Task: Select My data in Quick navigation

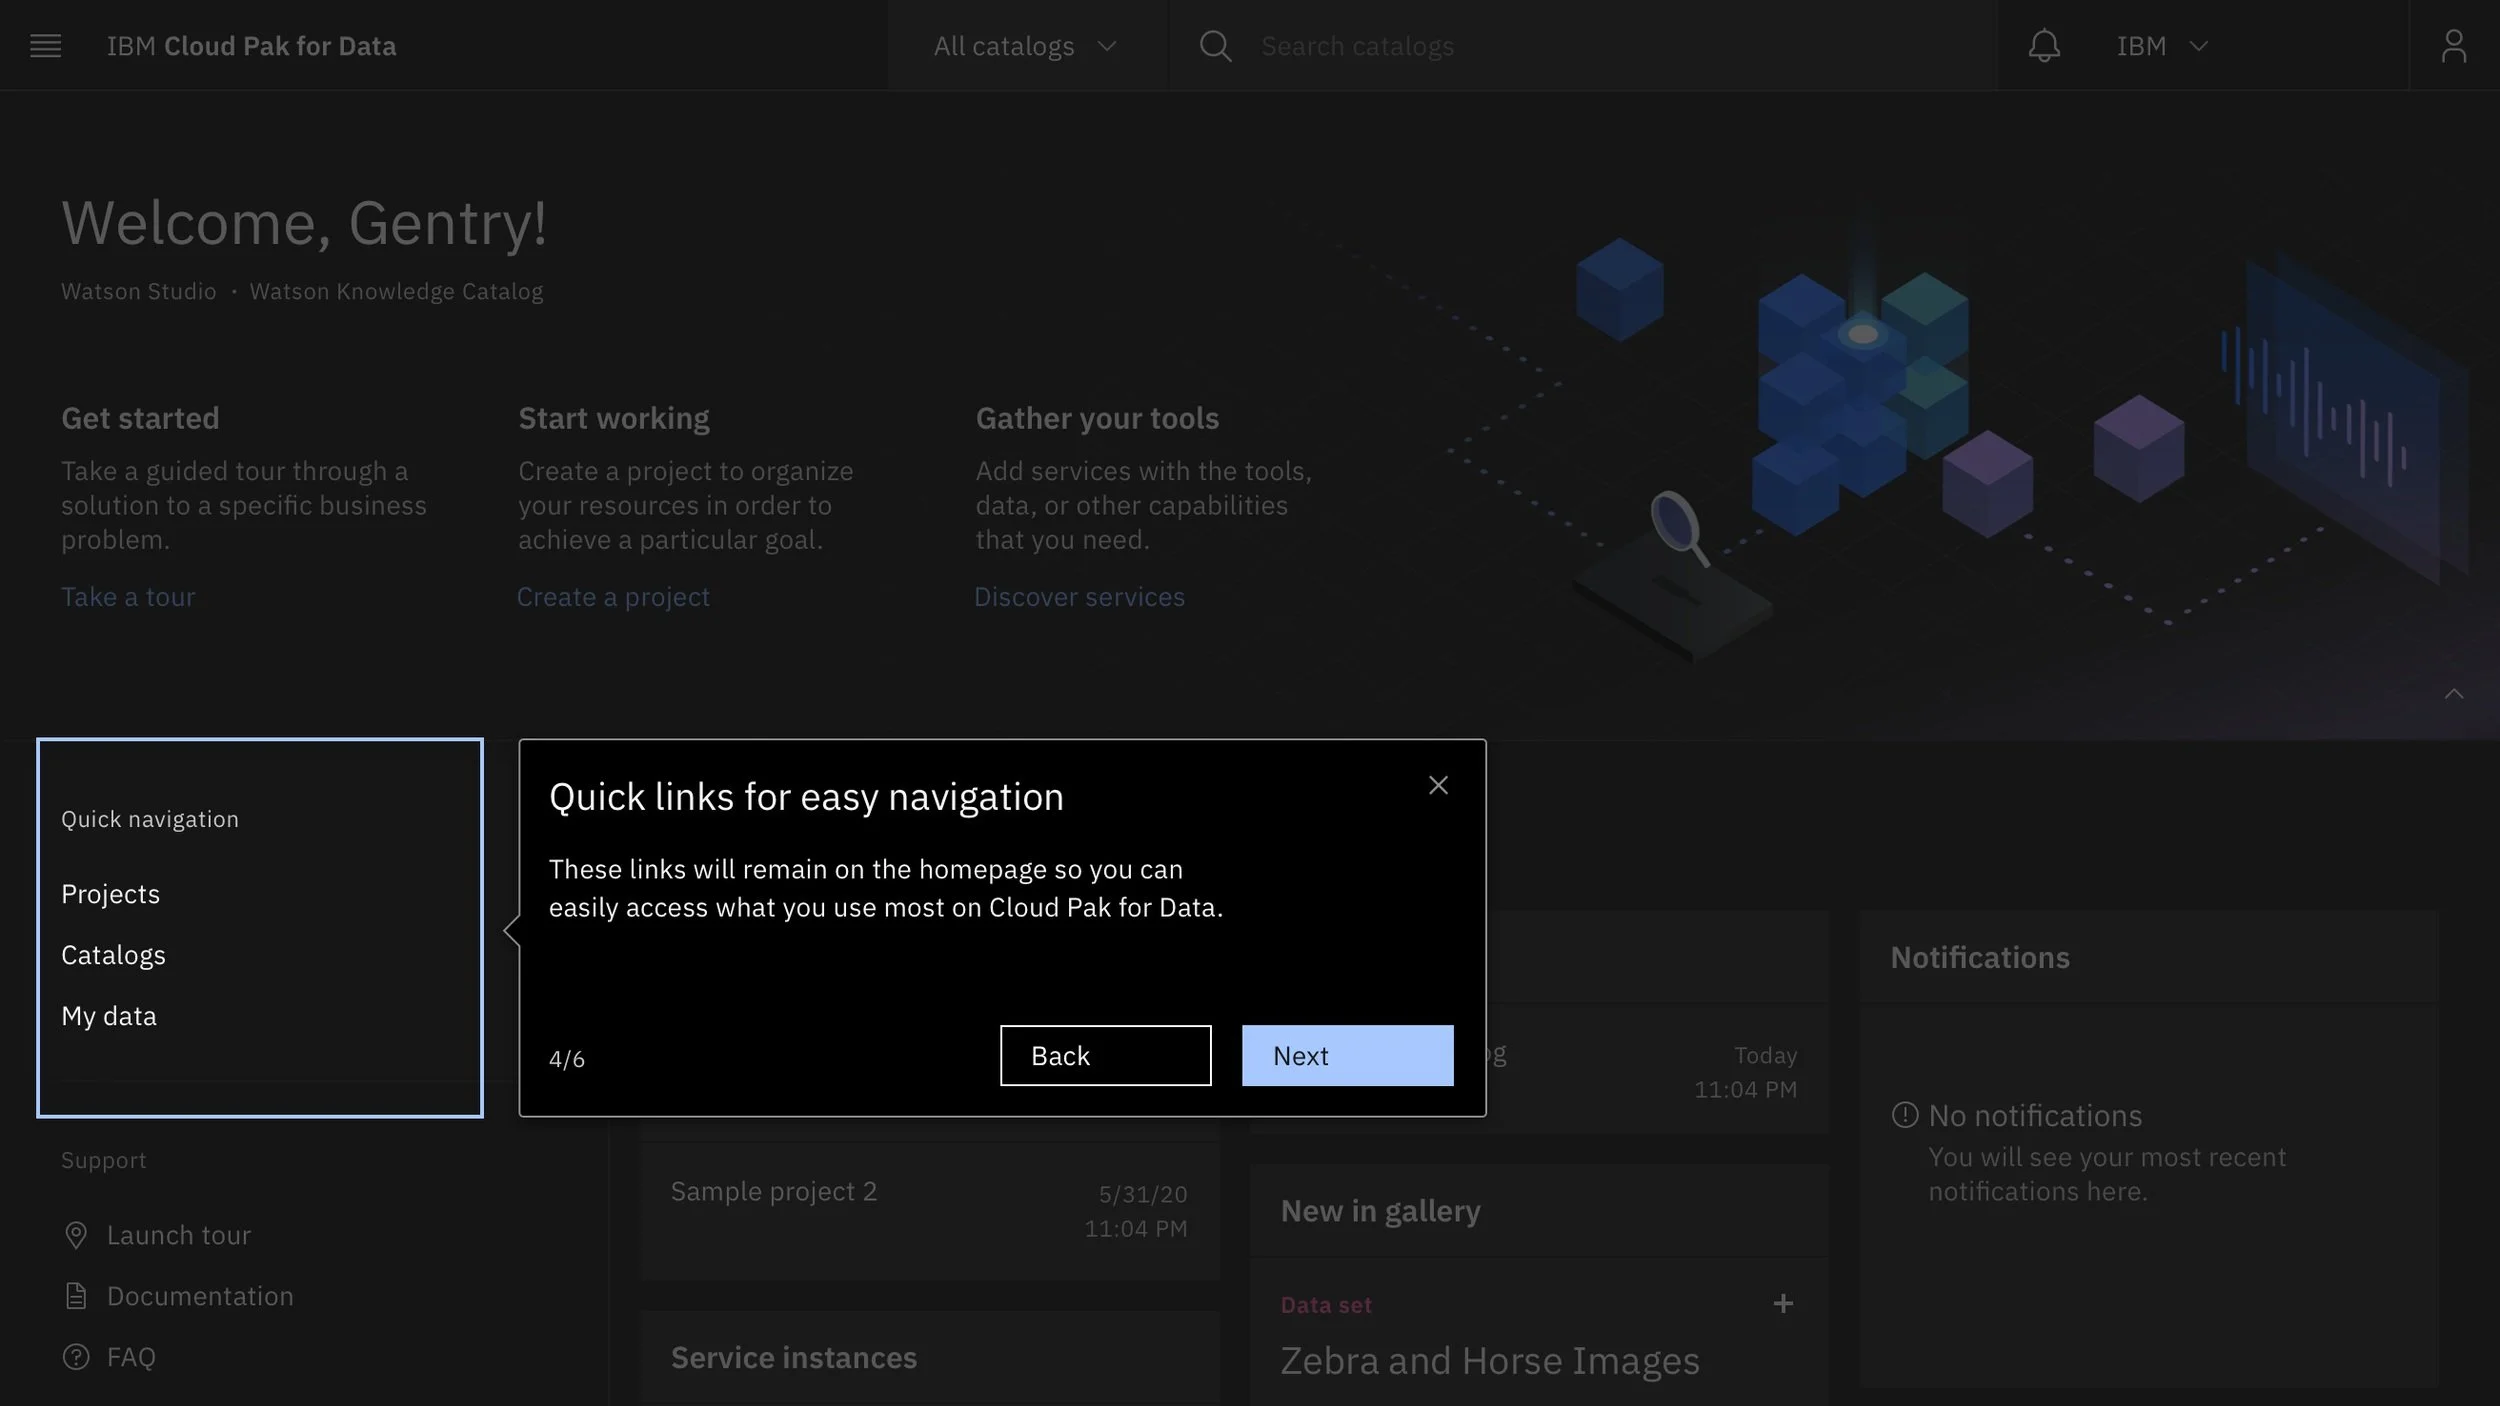Action: (109, 1016)
